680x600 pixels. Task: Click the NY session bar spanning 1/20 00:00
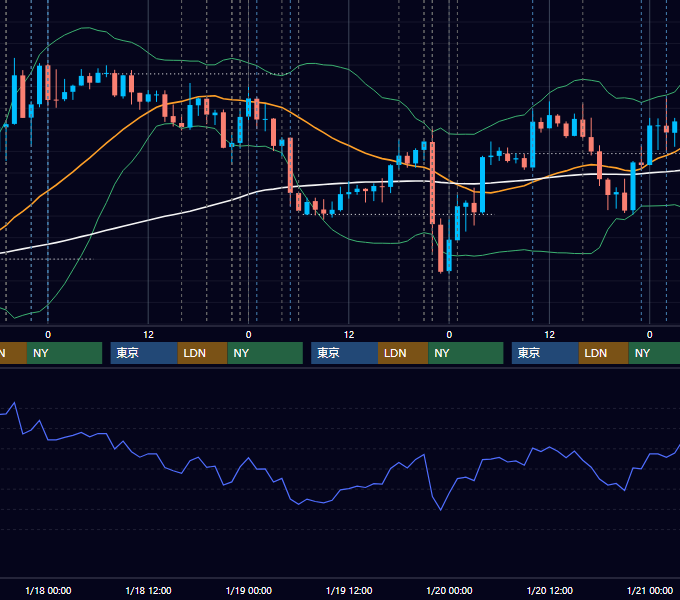(x=466, y=353)
